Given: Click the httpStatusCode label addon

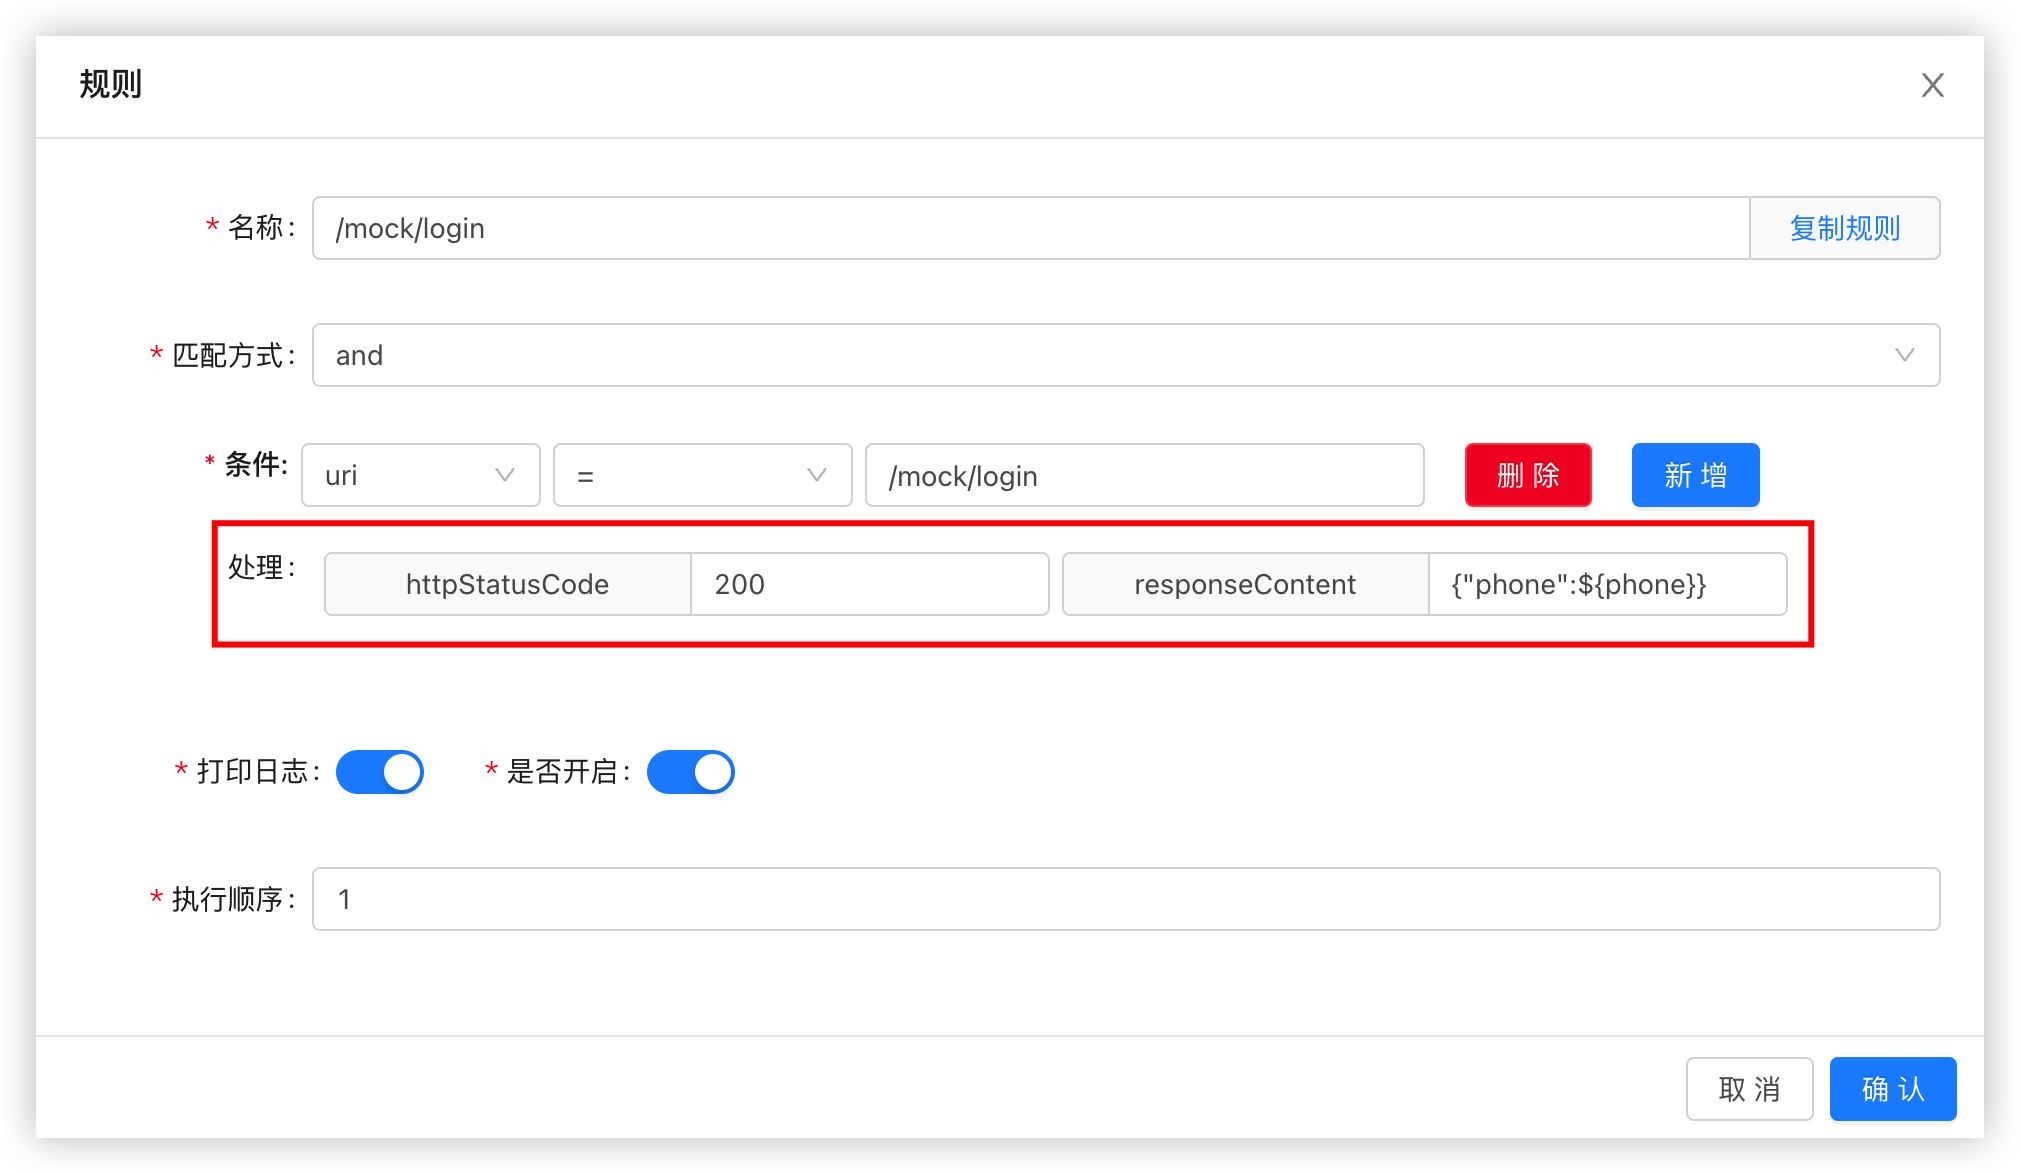Looking at the screenshot, I should click(507, 584).
